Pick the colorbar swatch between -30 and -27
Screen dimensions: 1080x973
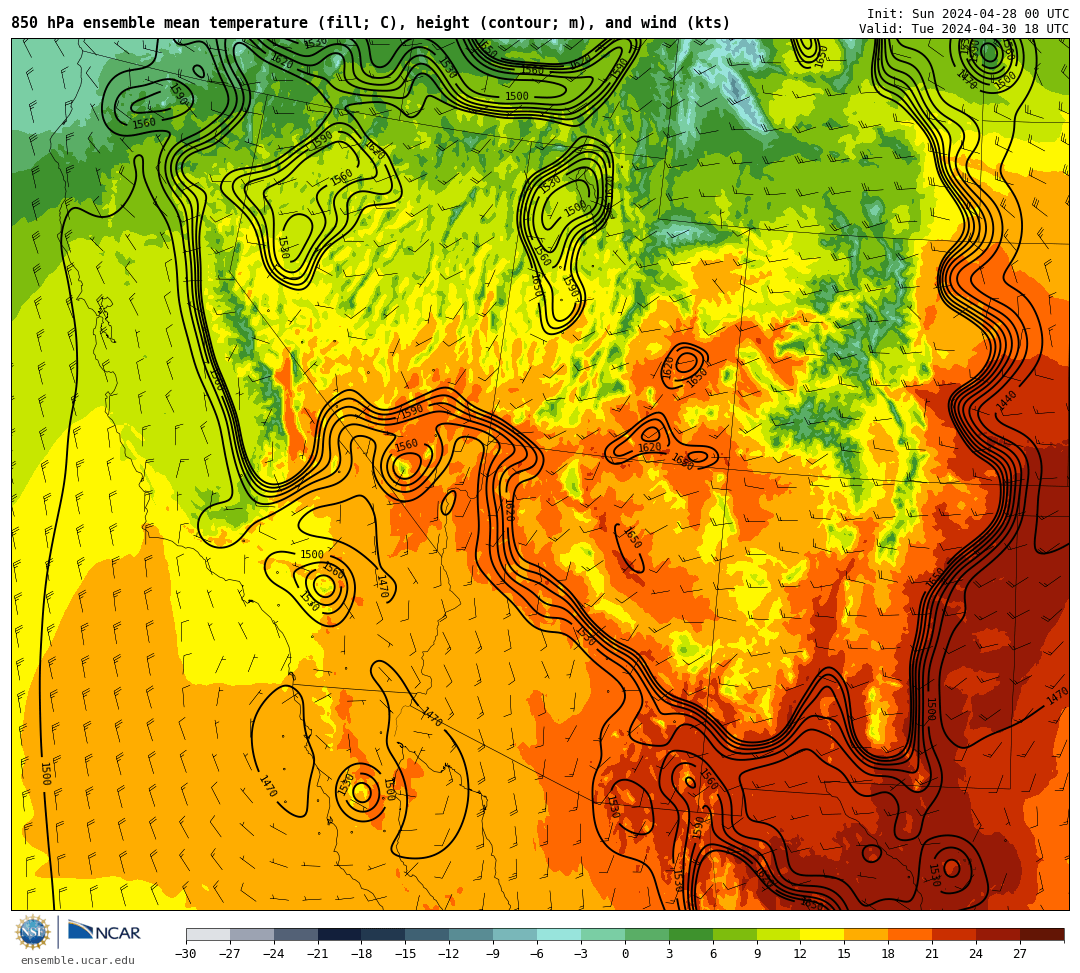click(208, 934)
